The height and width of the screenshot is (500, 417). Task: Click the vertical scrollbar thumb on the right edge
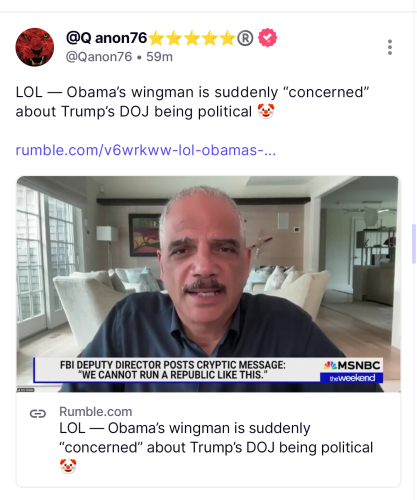click(x=414, y=244)
